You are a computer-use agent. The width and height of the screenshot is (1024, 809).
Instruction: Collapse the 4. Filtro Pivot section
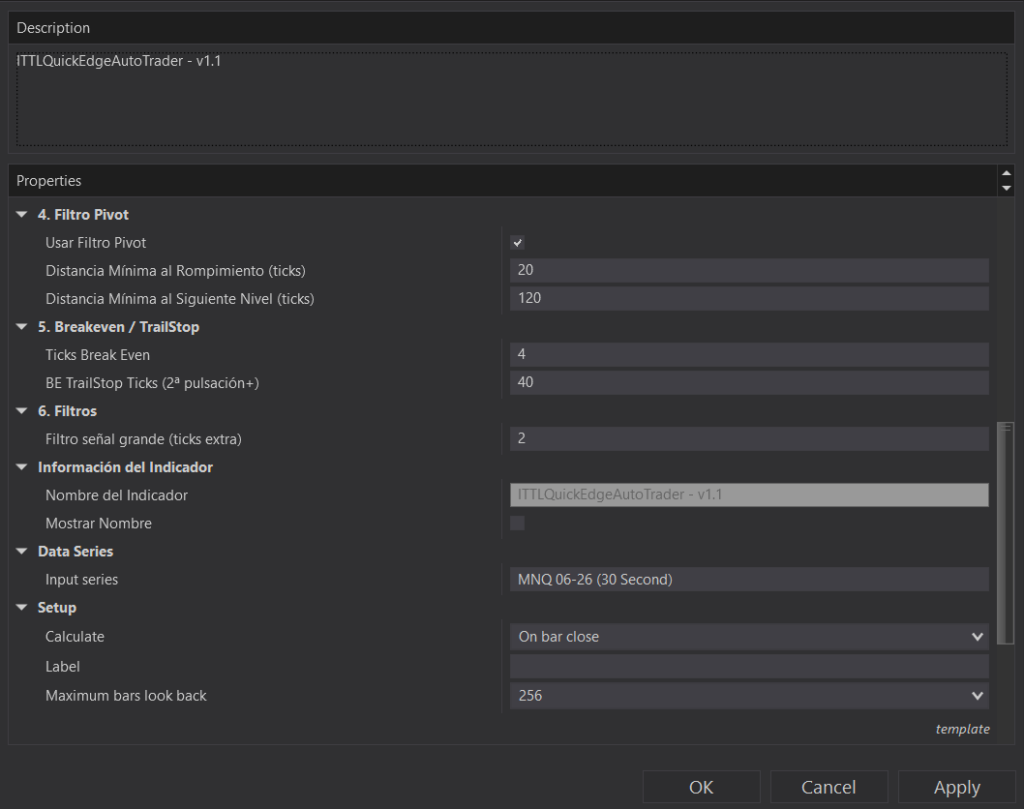point(22,215)
